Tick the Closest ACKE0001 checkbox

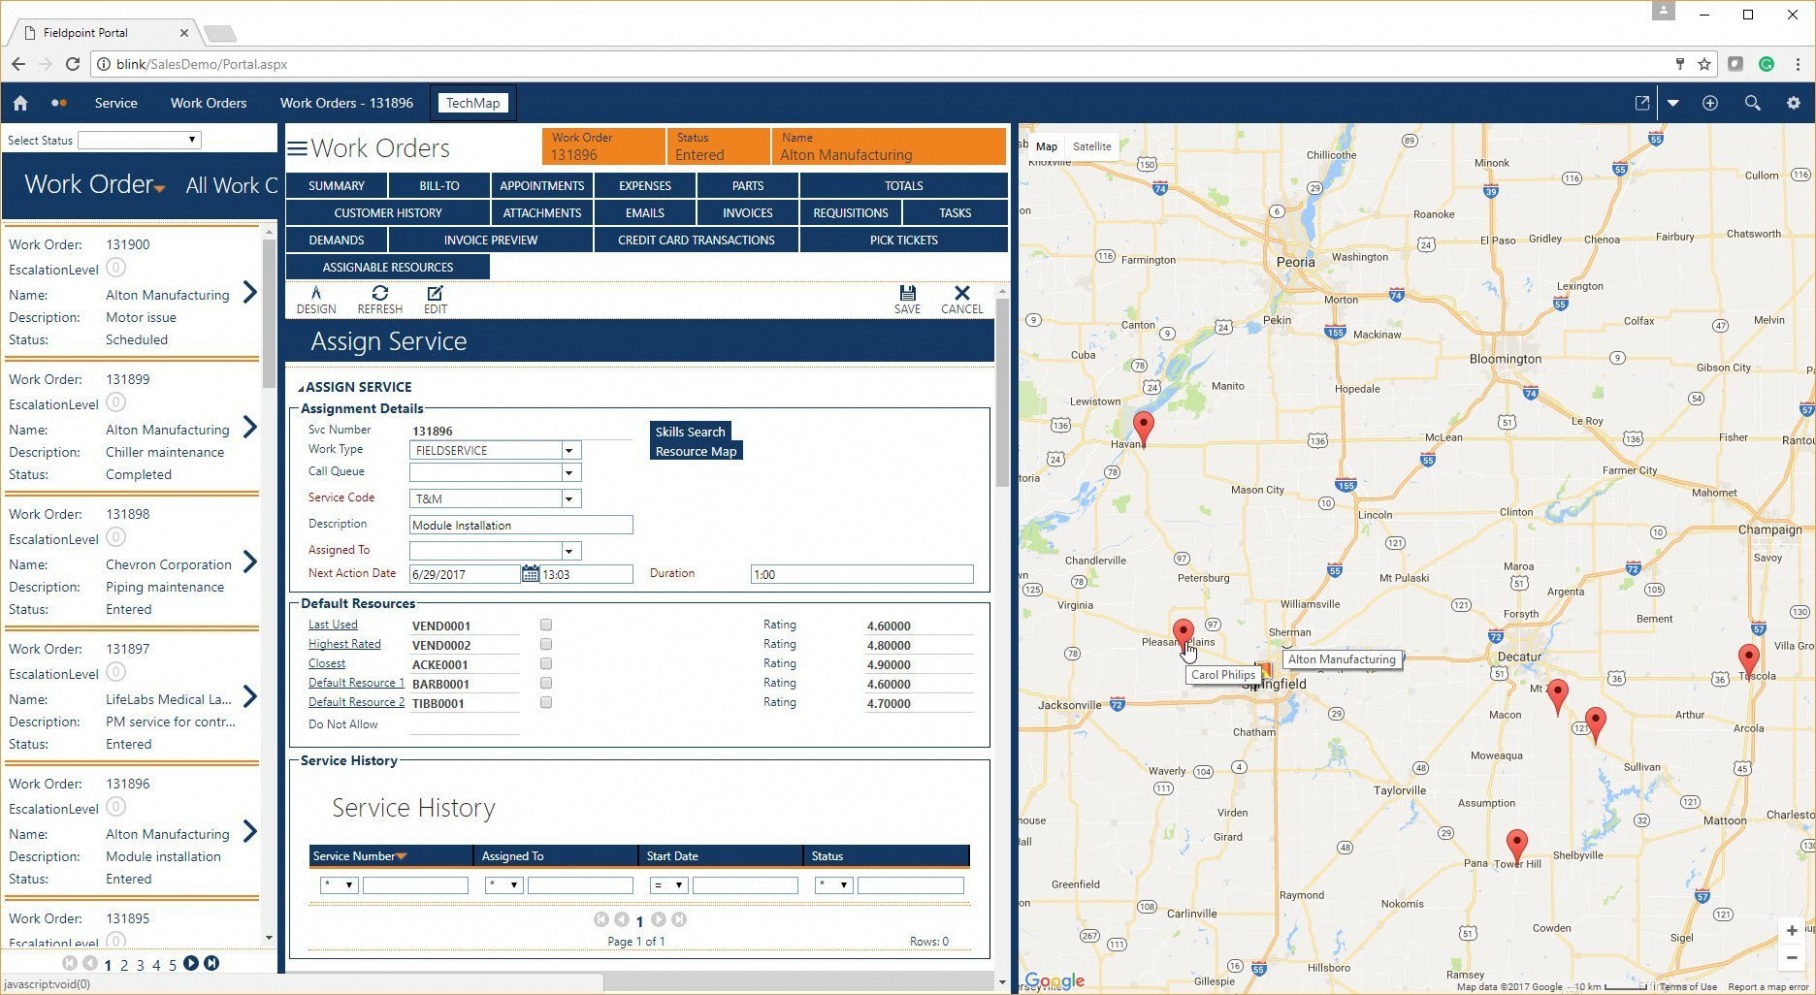(x=546, y=664)
